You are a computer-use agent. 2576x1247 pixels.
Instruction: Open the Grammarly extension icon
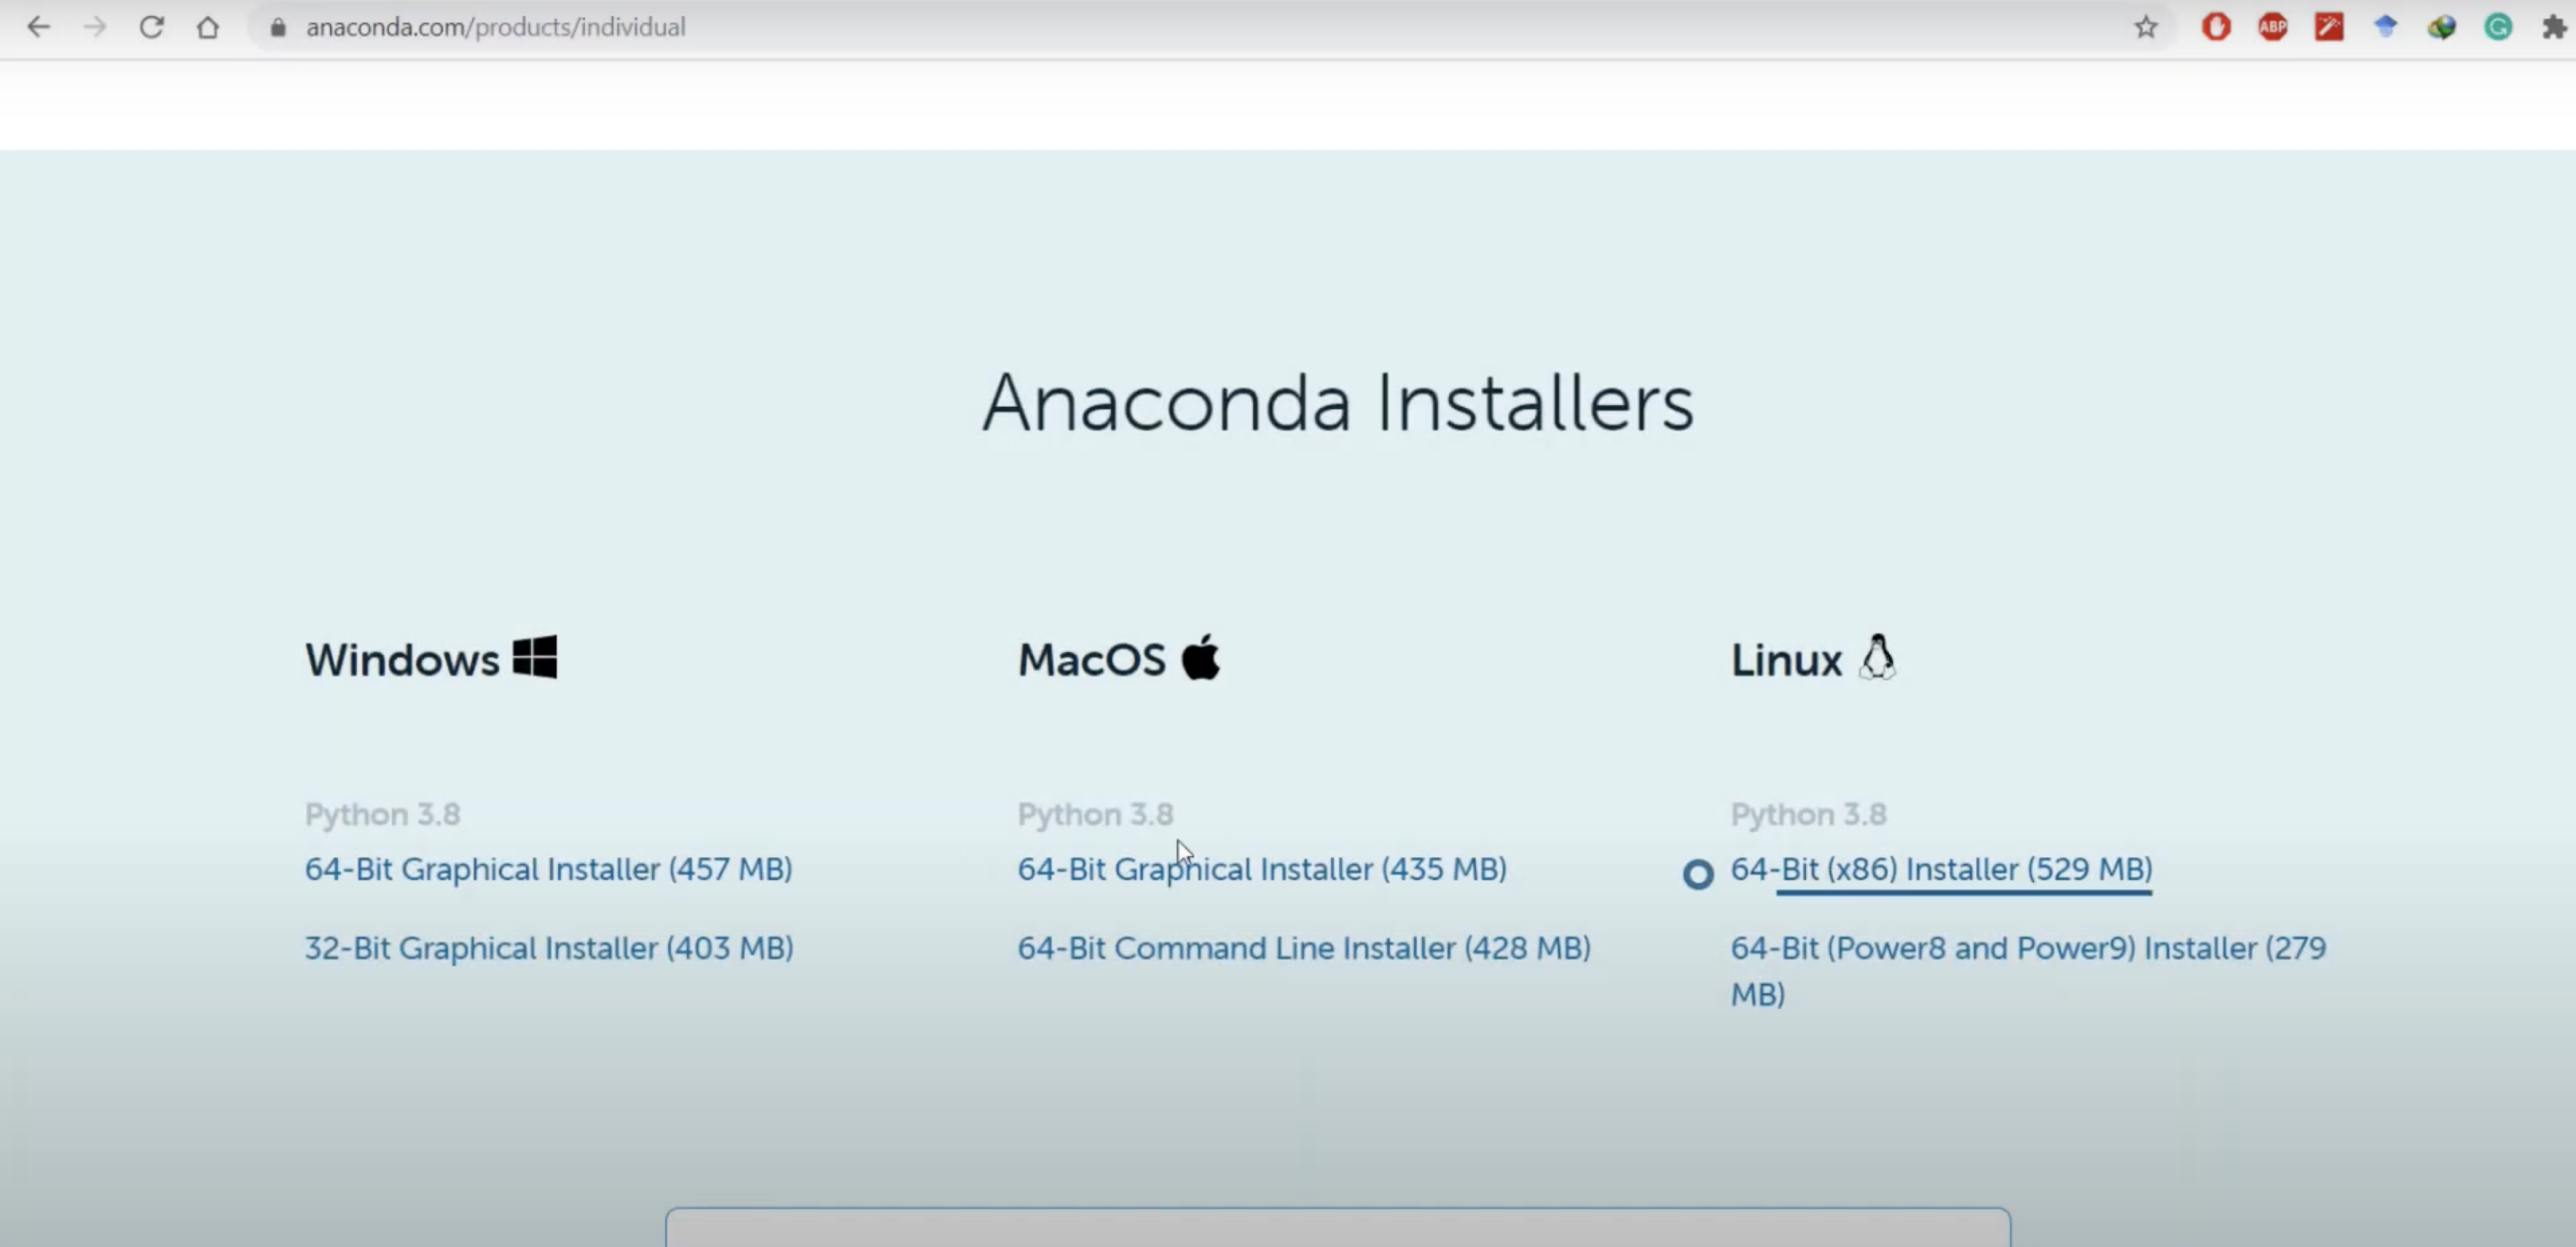[2498, 27]
